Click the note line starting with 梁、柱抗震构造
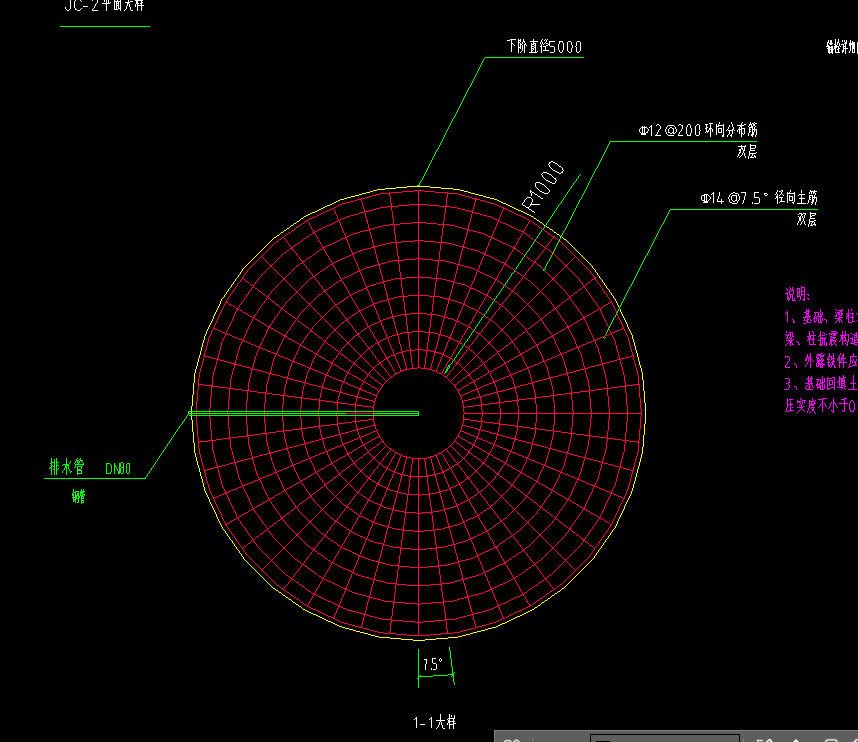 821,339
